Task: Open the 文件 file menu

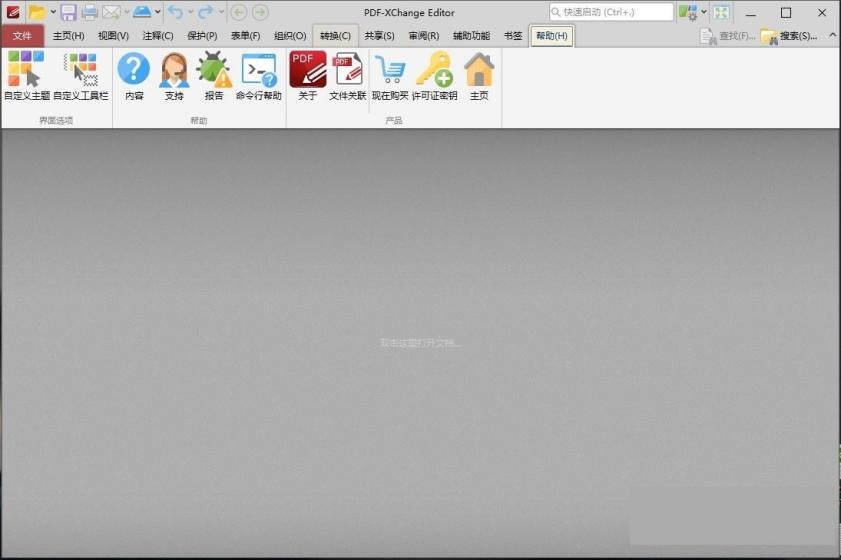Action: (23, 36)
